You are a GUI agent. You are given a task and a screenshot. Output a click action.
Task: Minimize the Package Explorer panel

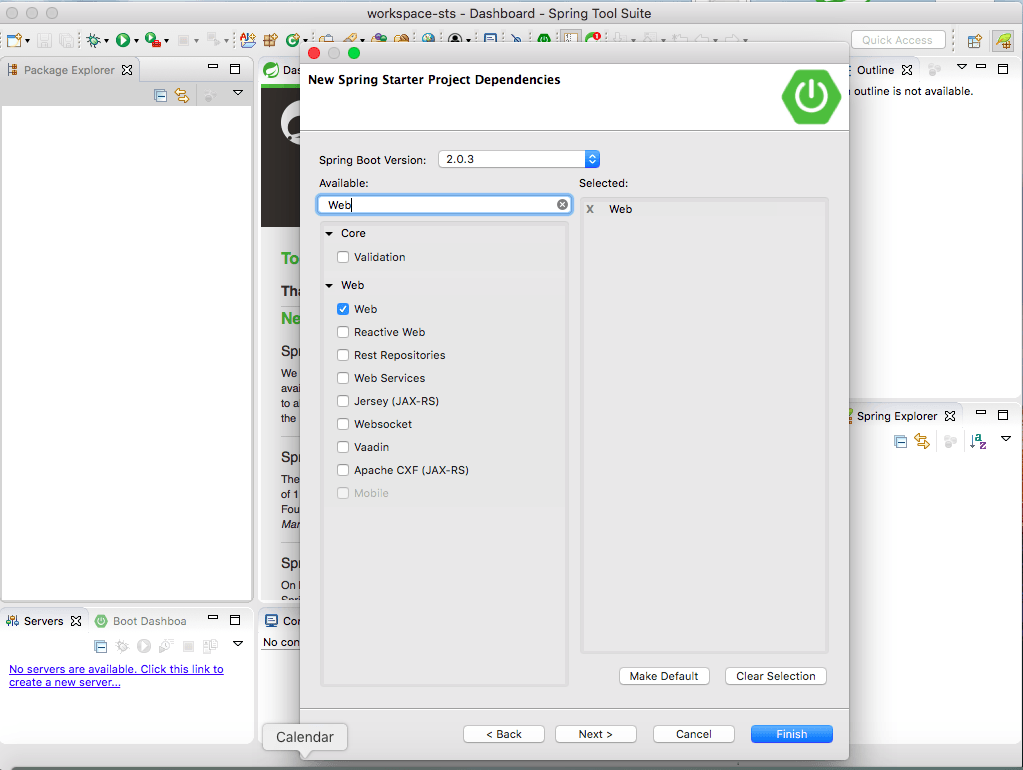pos(213,67)
